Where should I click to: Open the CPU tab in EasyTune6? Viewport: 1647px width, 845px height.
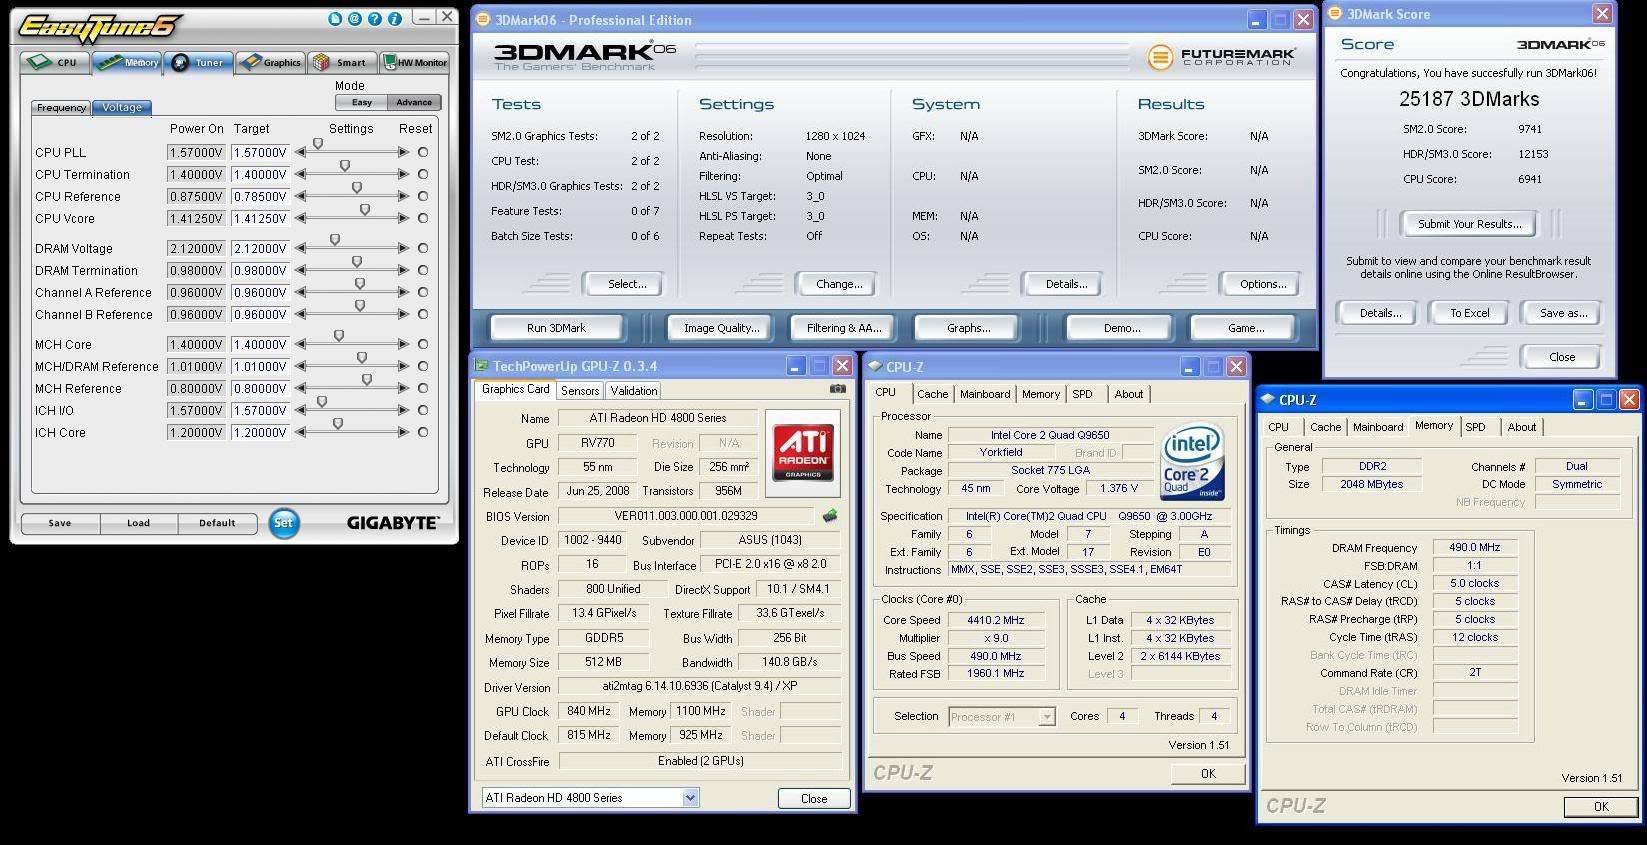pyautogui.click(x=54, y=62)
